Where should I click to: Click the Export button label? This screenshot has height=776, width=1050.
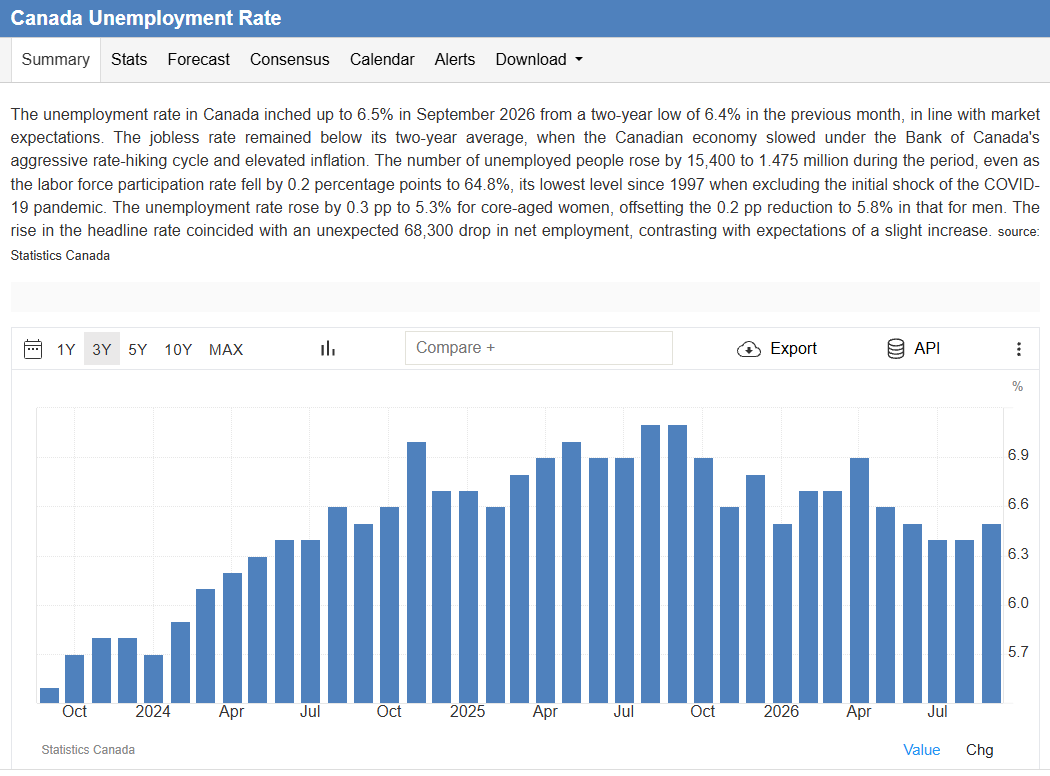pyautogui.click(x=794, y=349)
